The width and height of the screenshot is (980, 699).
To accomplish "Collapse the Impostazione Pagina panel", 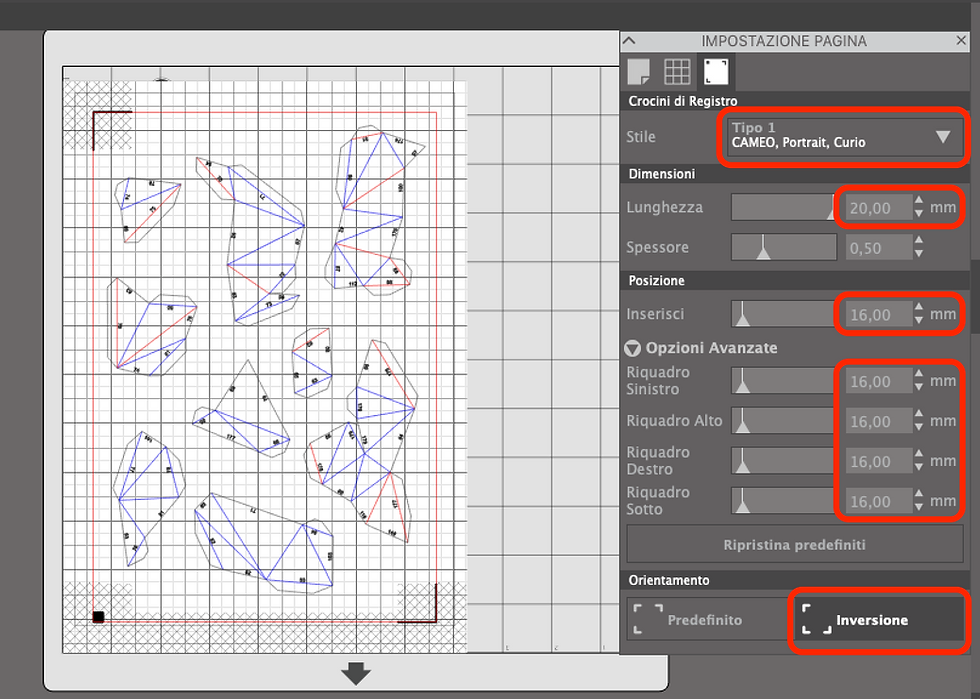I will [x=629, y=41].
